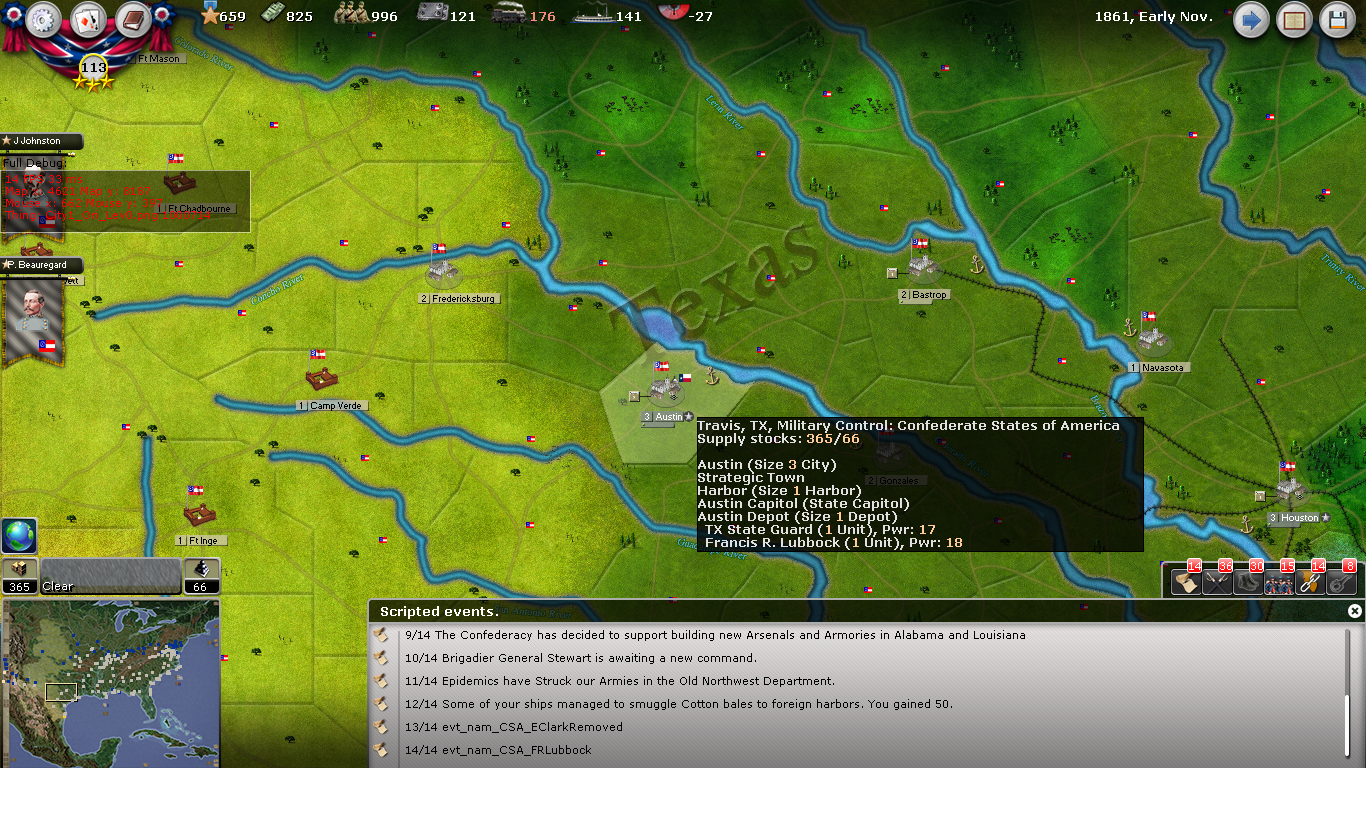Open the gear options menu button
The image size is (1366, 832).
tap(44, 20)
